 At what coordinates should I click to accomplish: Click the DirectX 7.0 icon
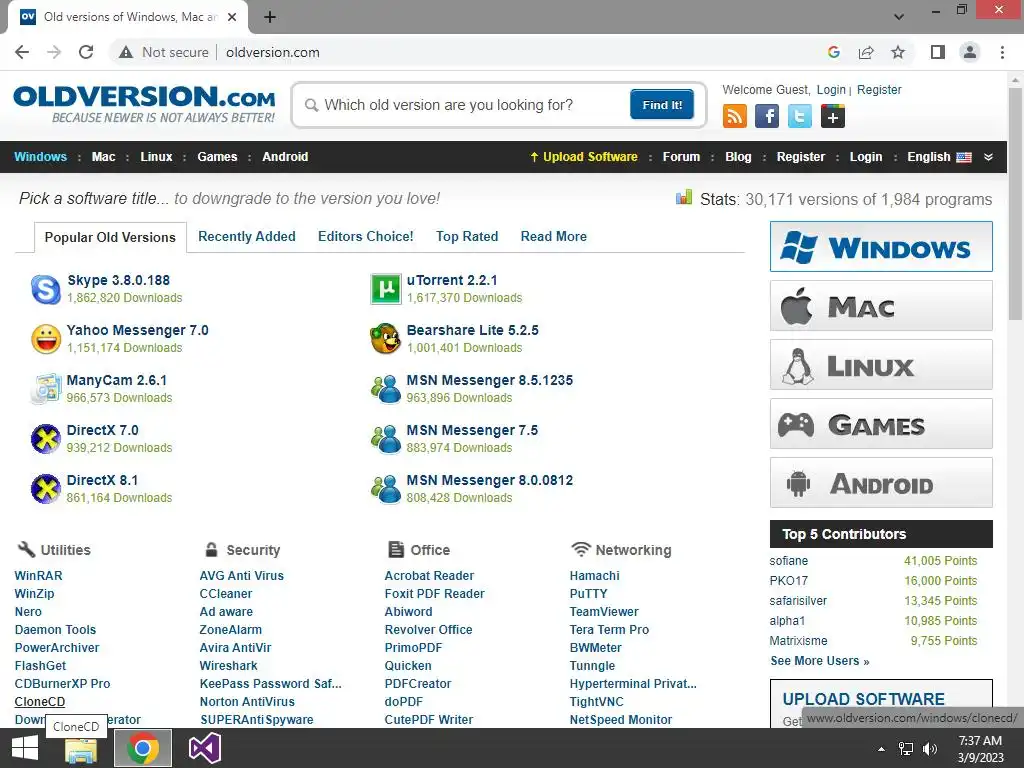click(46, 439)
